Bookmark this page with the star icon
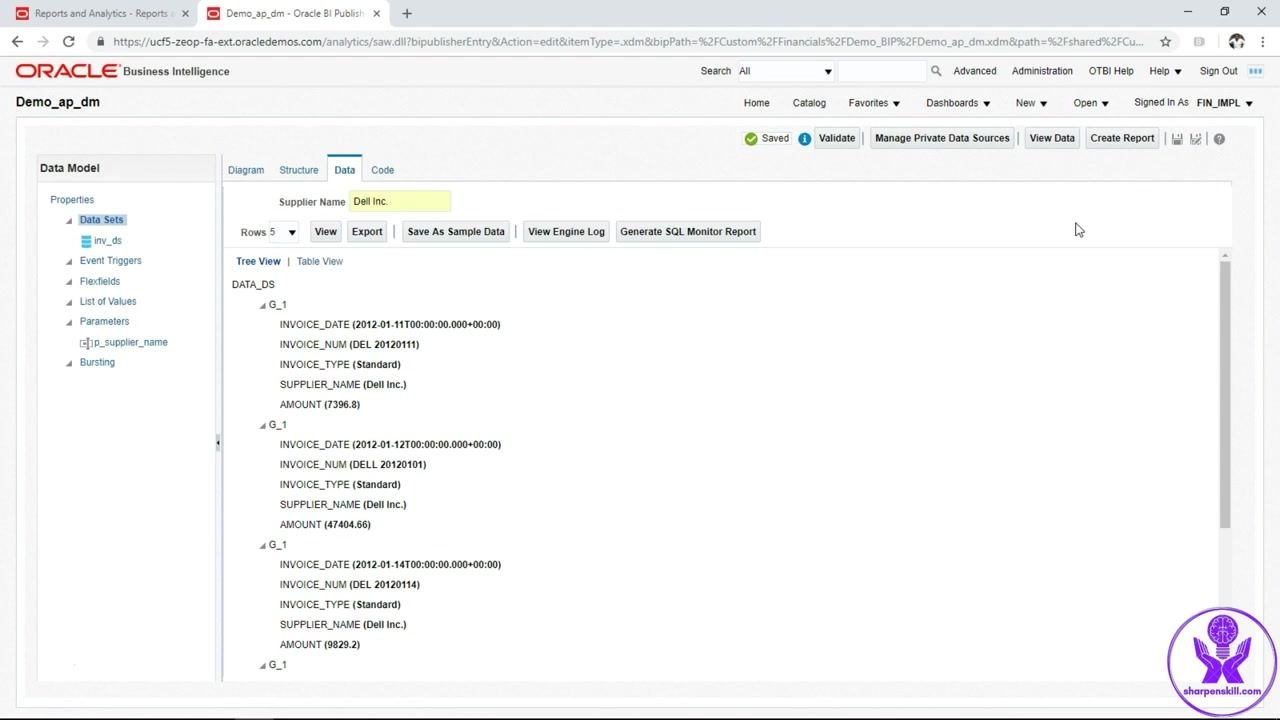 pos(1165,42)
